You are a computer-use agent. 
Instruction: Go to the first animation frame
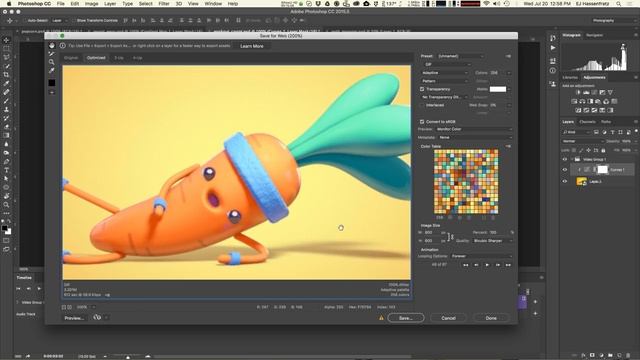(465, 265)
